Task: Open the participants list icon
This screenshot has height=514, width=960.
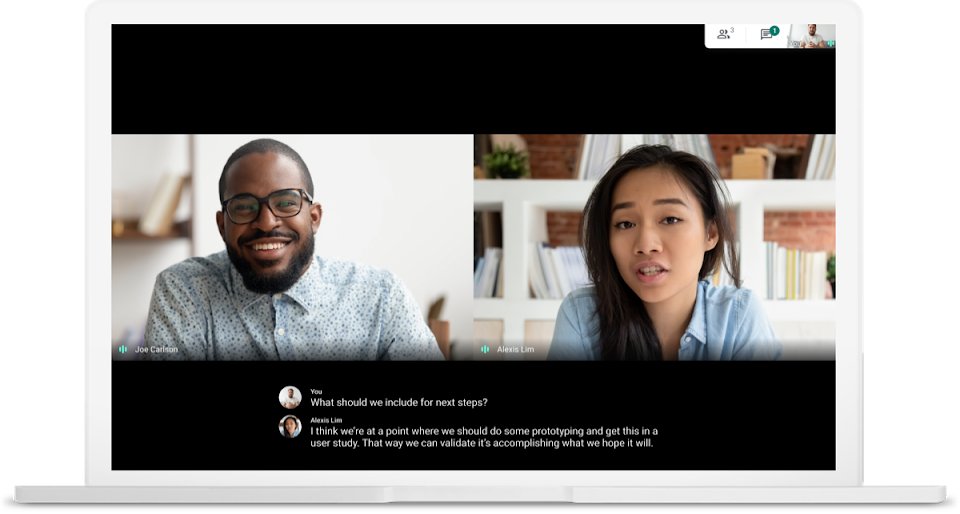Action: pyautogui.click(x=722, y=34)
